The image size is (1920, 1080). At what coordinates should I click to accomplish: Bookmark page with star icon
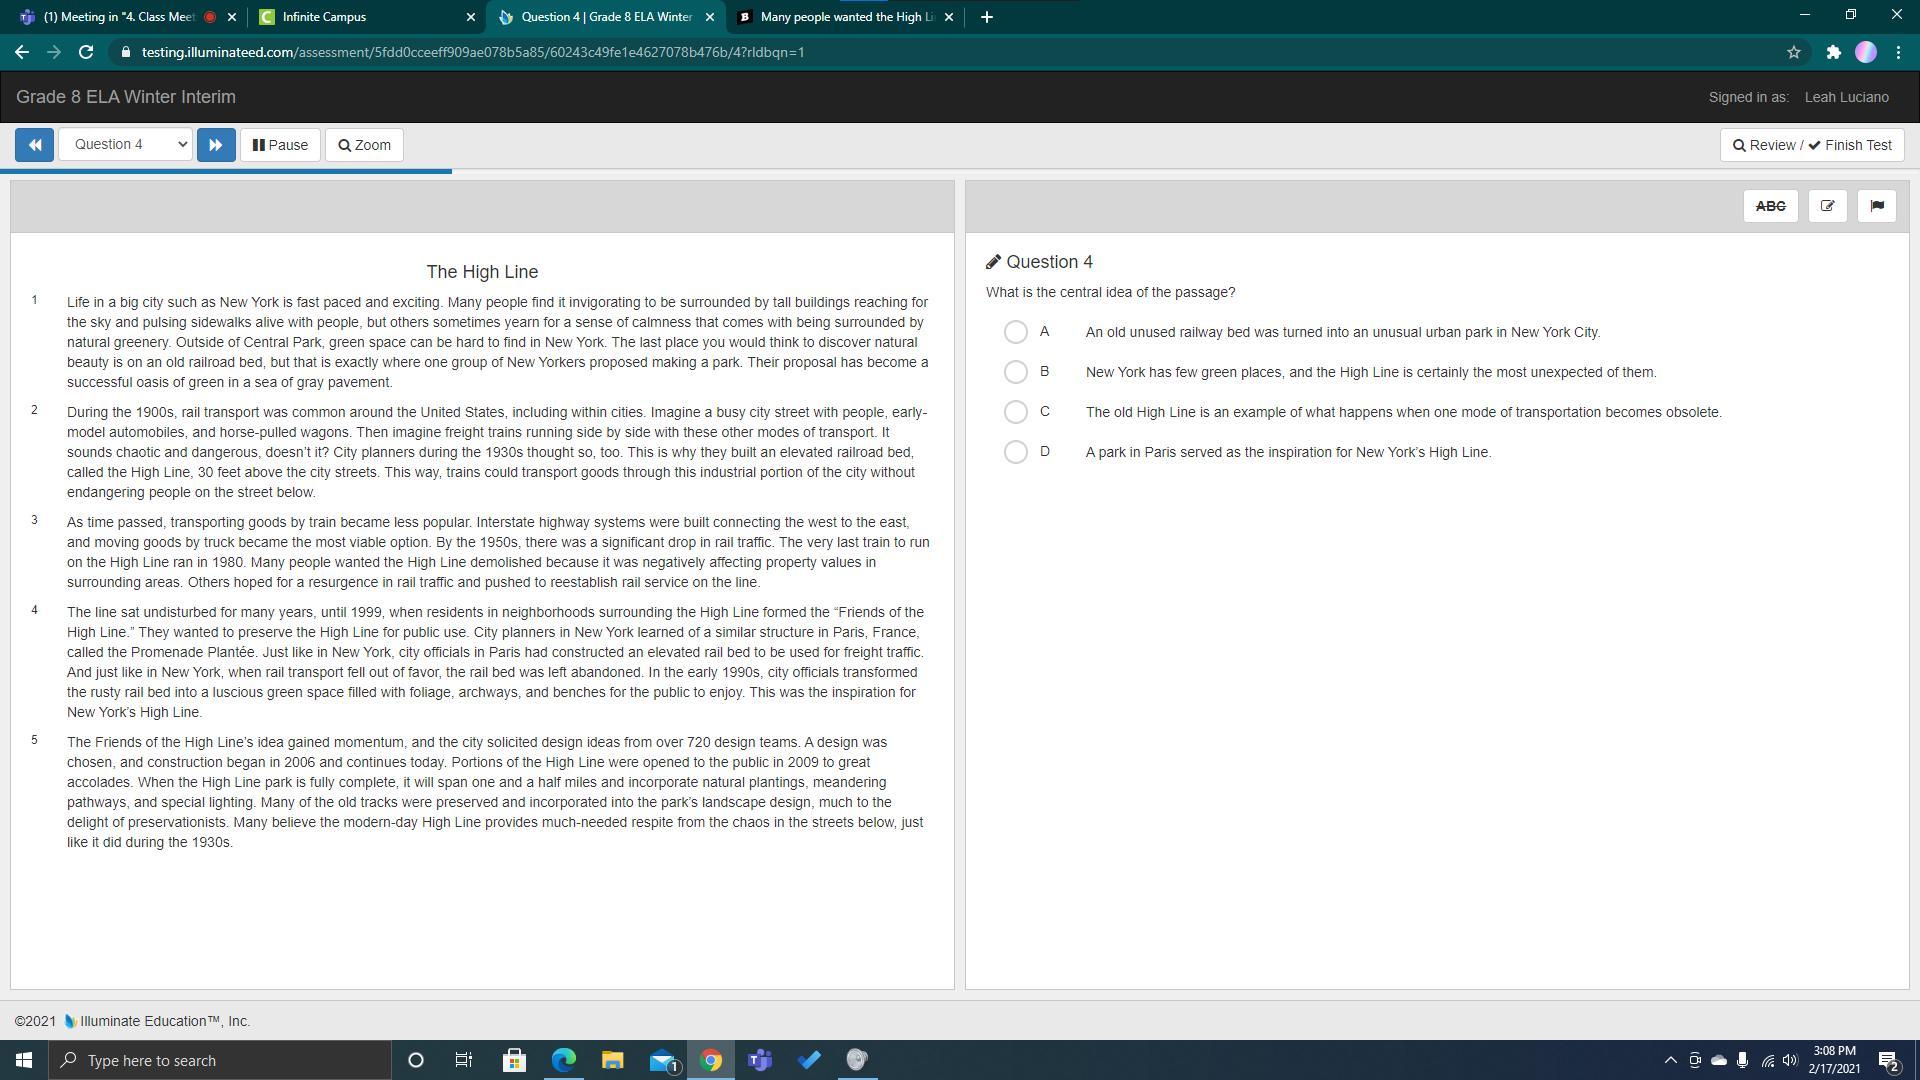1793,52
